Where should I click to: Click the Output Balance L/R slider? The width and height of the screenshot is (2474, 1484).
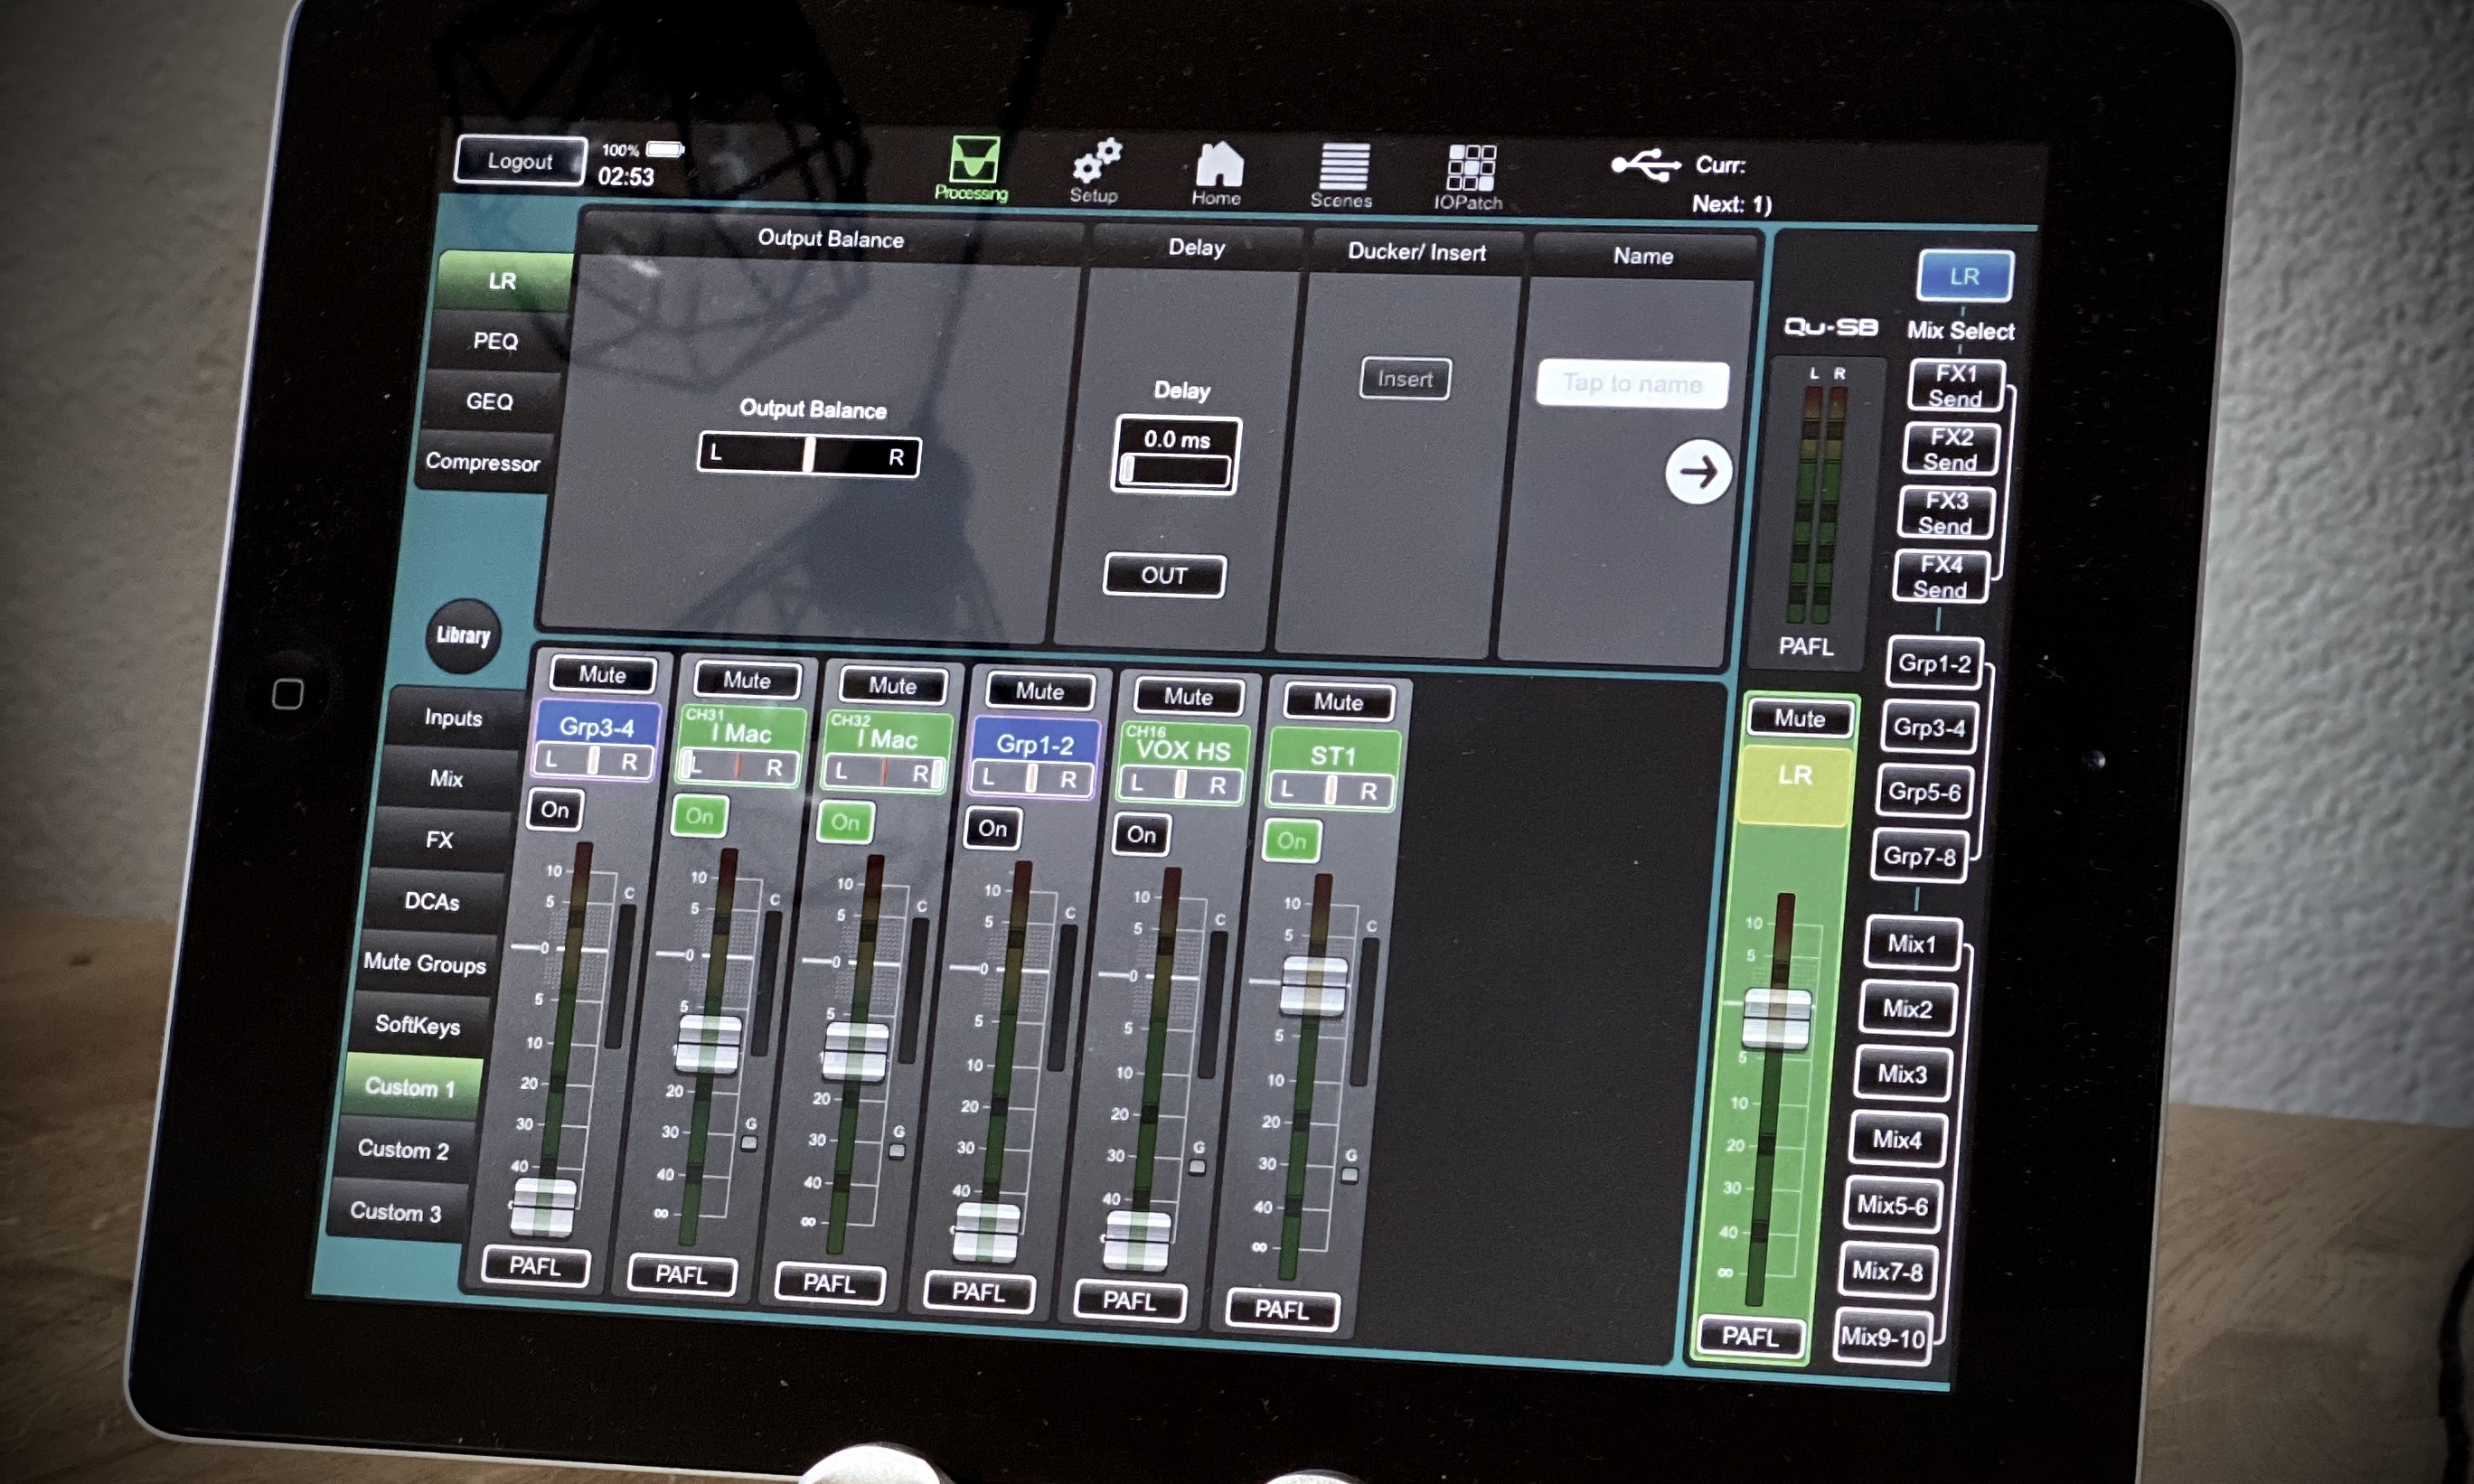click(x=808, y=456)
